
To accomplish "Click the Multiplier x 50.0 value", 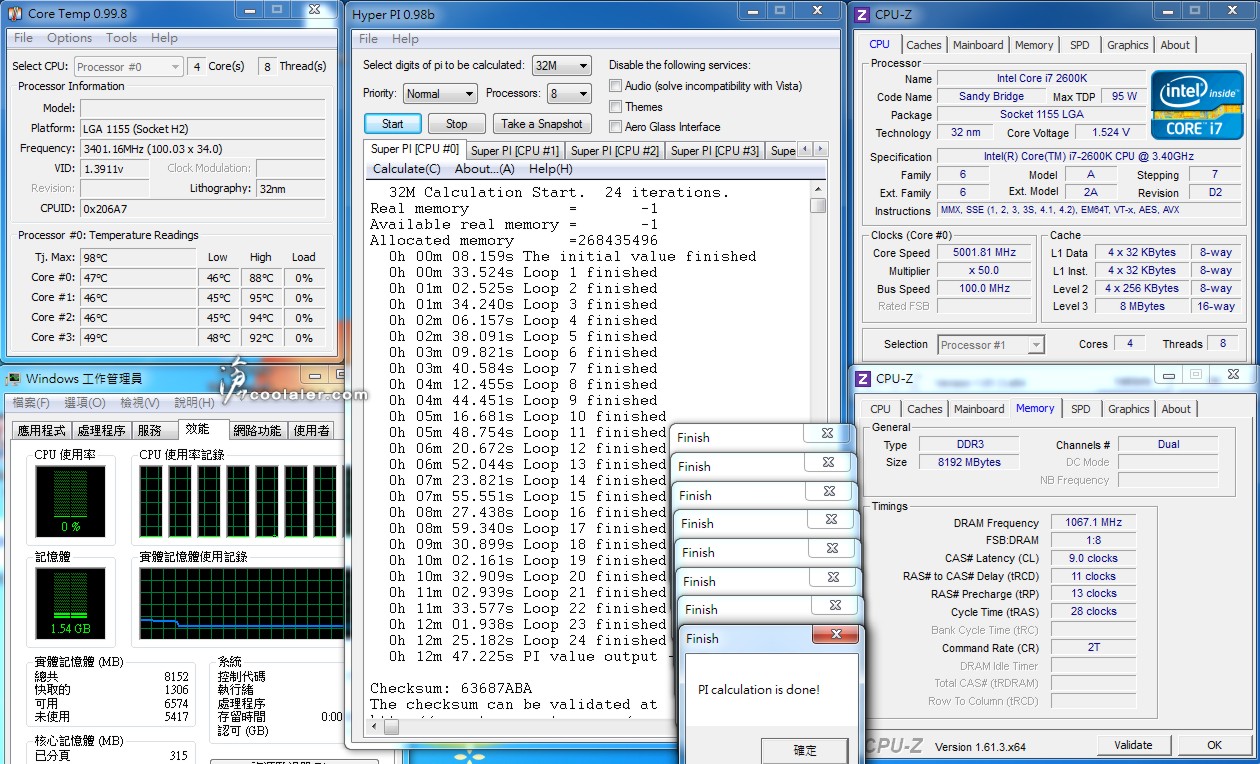I will pos(983,271).
